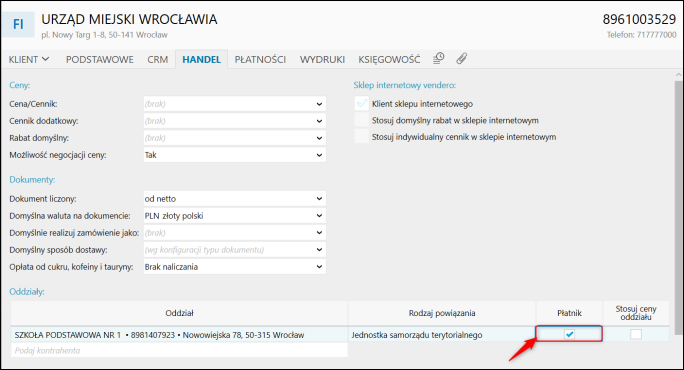Open Możliwość negocjacji ceny dropdown
The height and width of the screenshot is (370, 684).
tap(235, 155)
